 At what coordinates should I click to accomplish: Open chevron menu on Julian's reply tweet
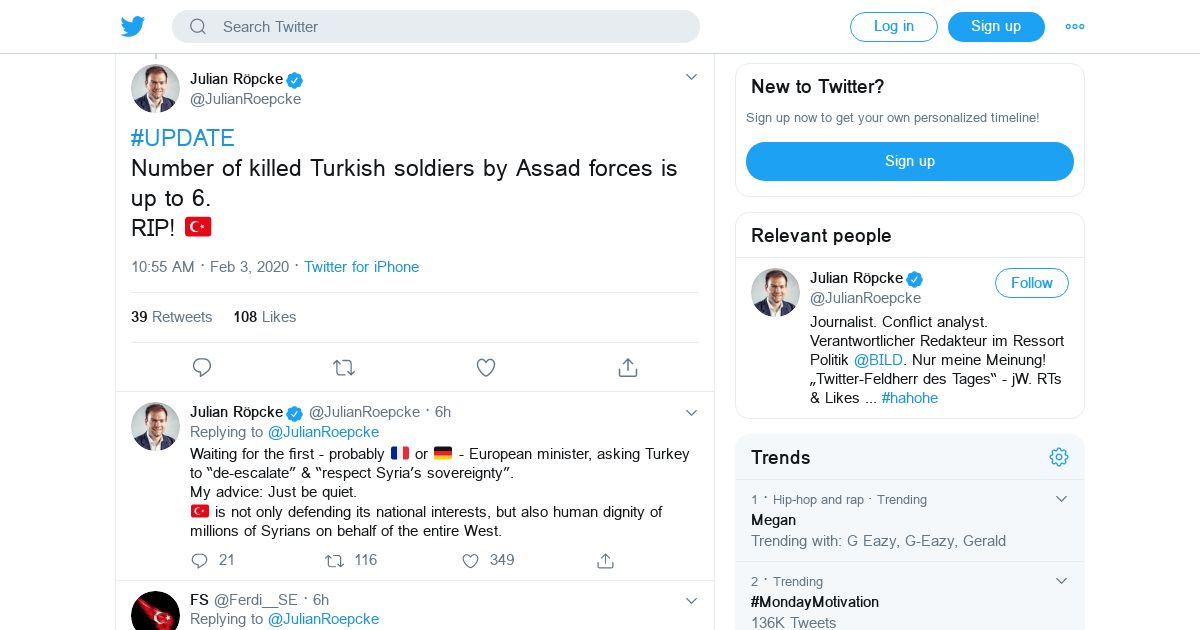coord(691,412)
